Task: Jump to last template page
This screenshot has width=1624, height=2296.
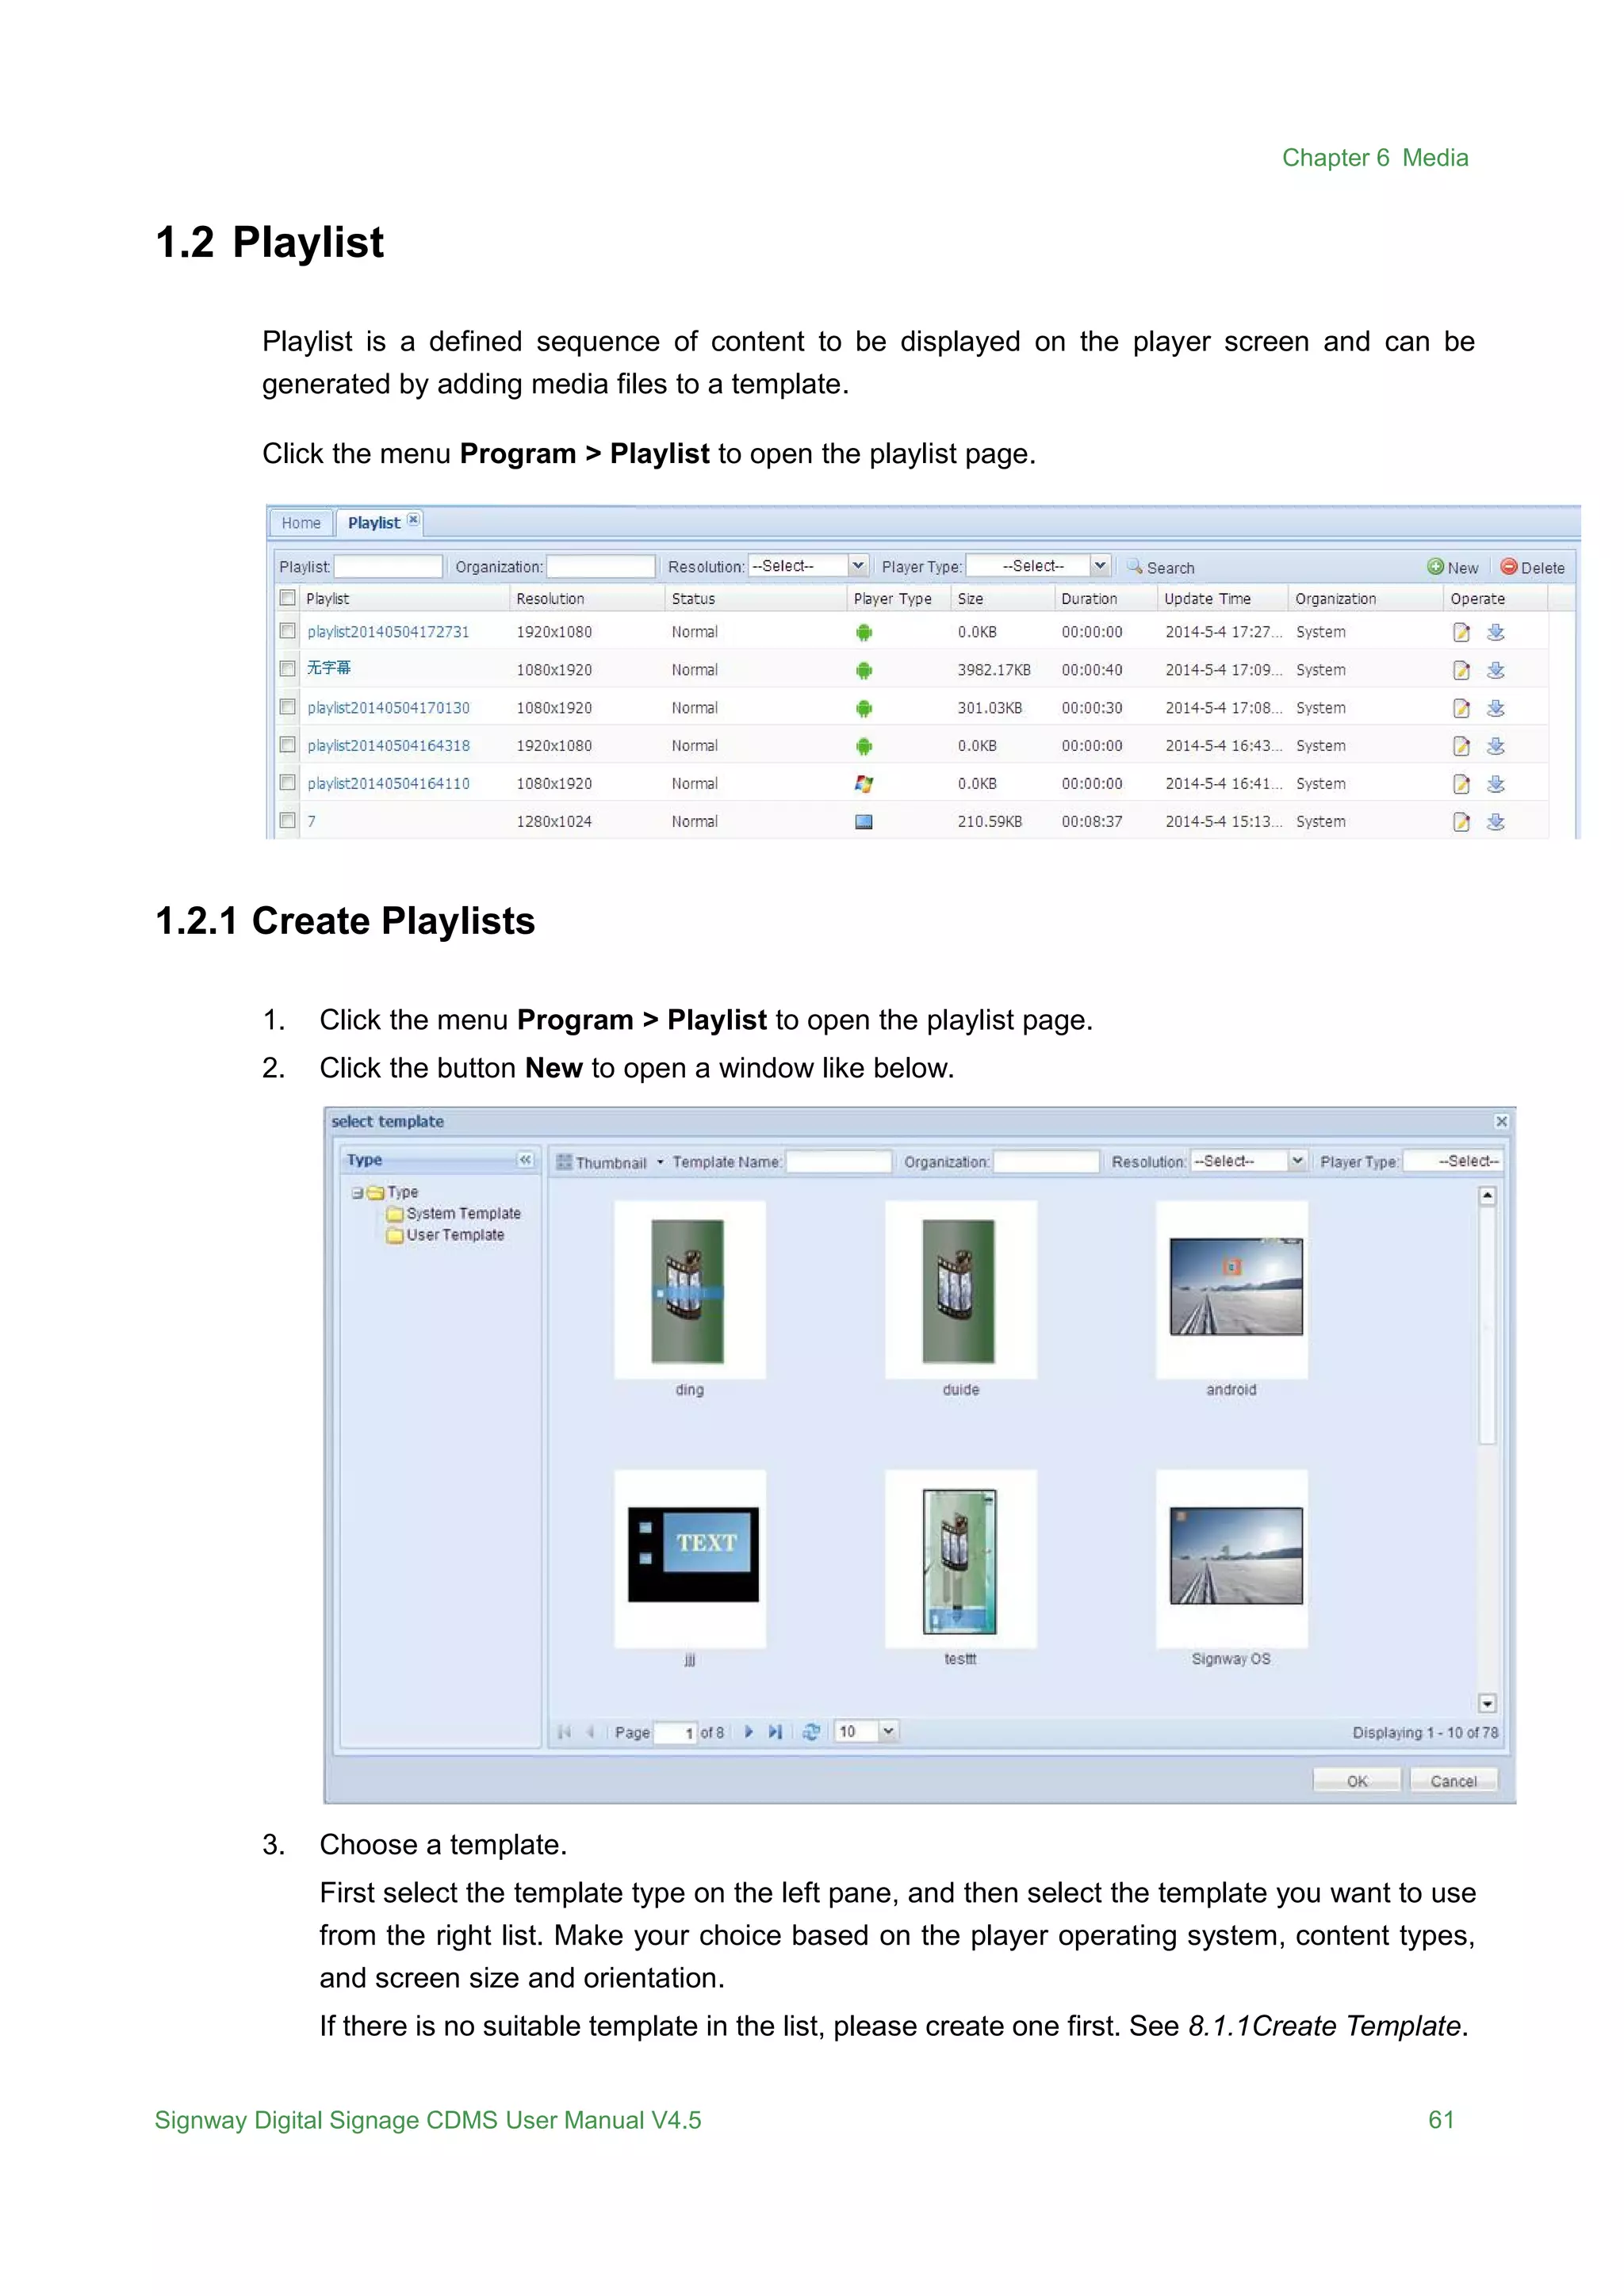Action: 775,1732
